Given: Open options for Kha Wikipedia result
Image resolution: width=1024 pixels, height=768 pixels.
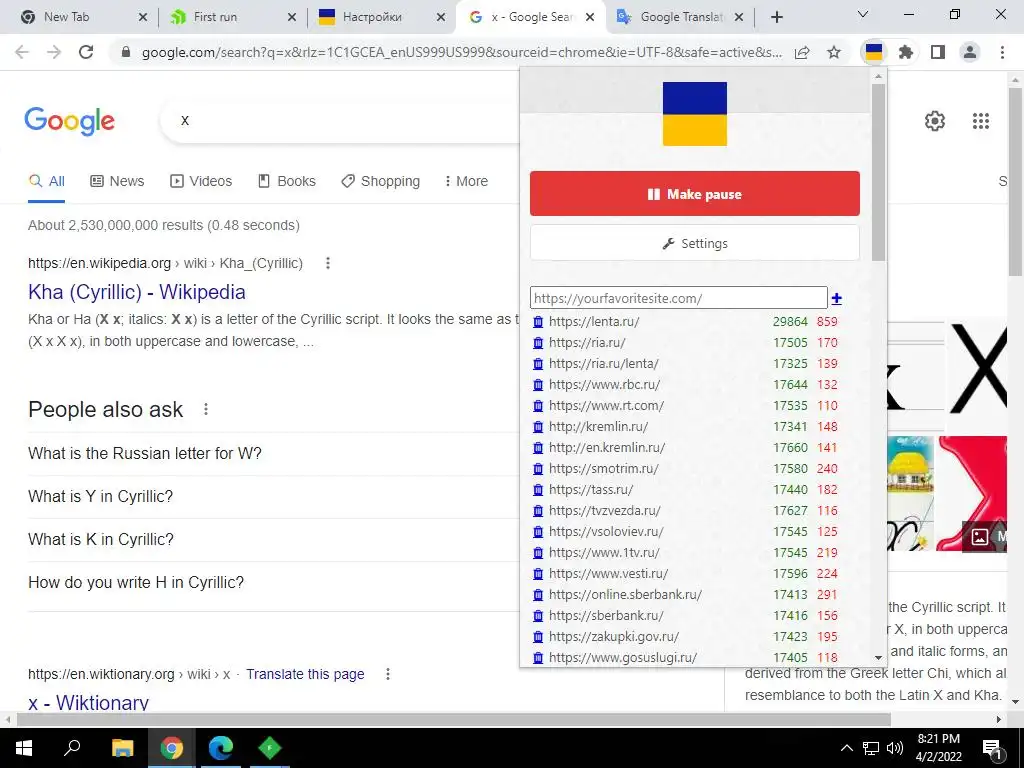Looking at the screenshot, I should click(328, 263).
